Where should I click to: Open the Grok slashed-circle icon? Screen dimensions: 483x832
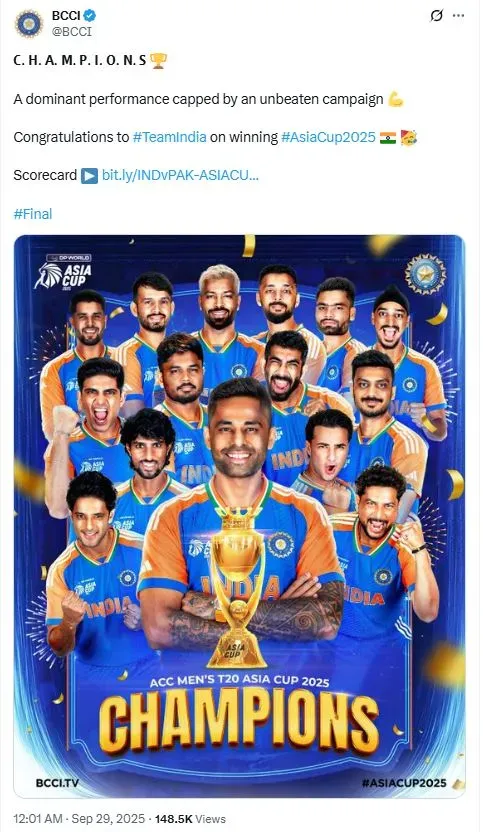436,16
